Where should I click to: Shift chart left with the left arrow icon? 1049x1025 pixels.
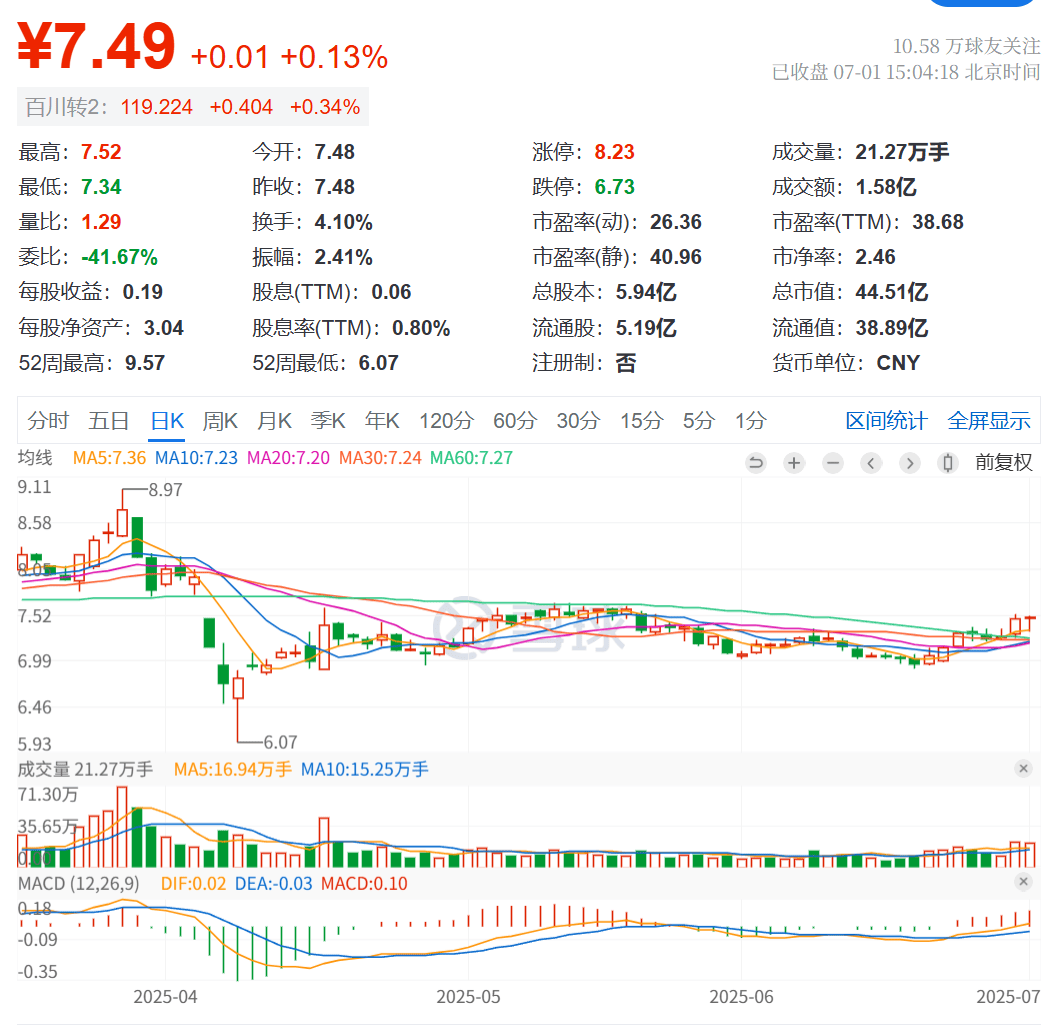871,462
